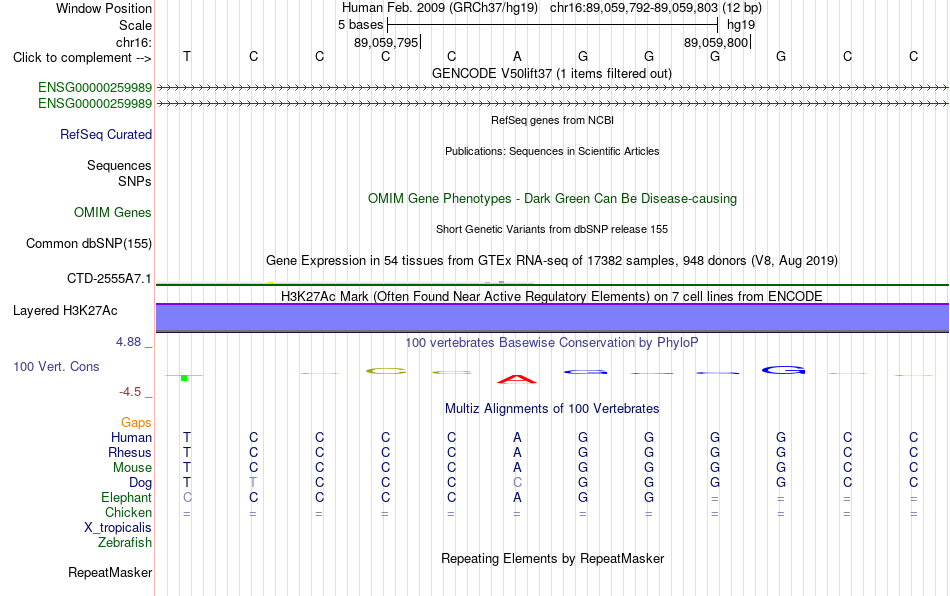Click the Elephant alignment row label
This screenshot has height=596, width=950.
pyautogui.click(x=126, y=497)
